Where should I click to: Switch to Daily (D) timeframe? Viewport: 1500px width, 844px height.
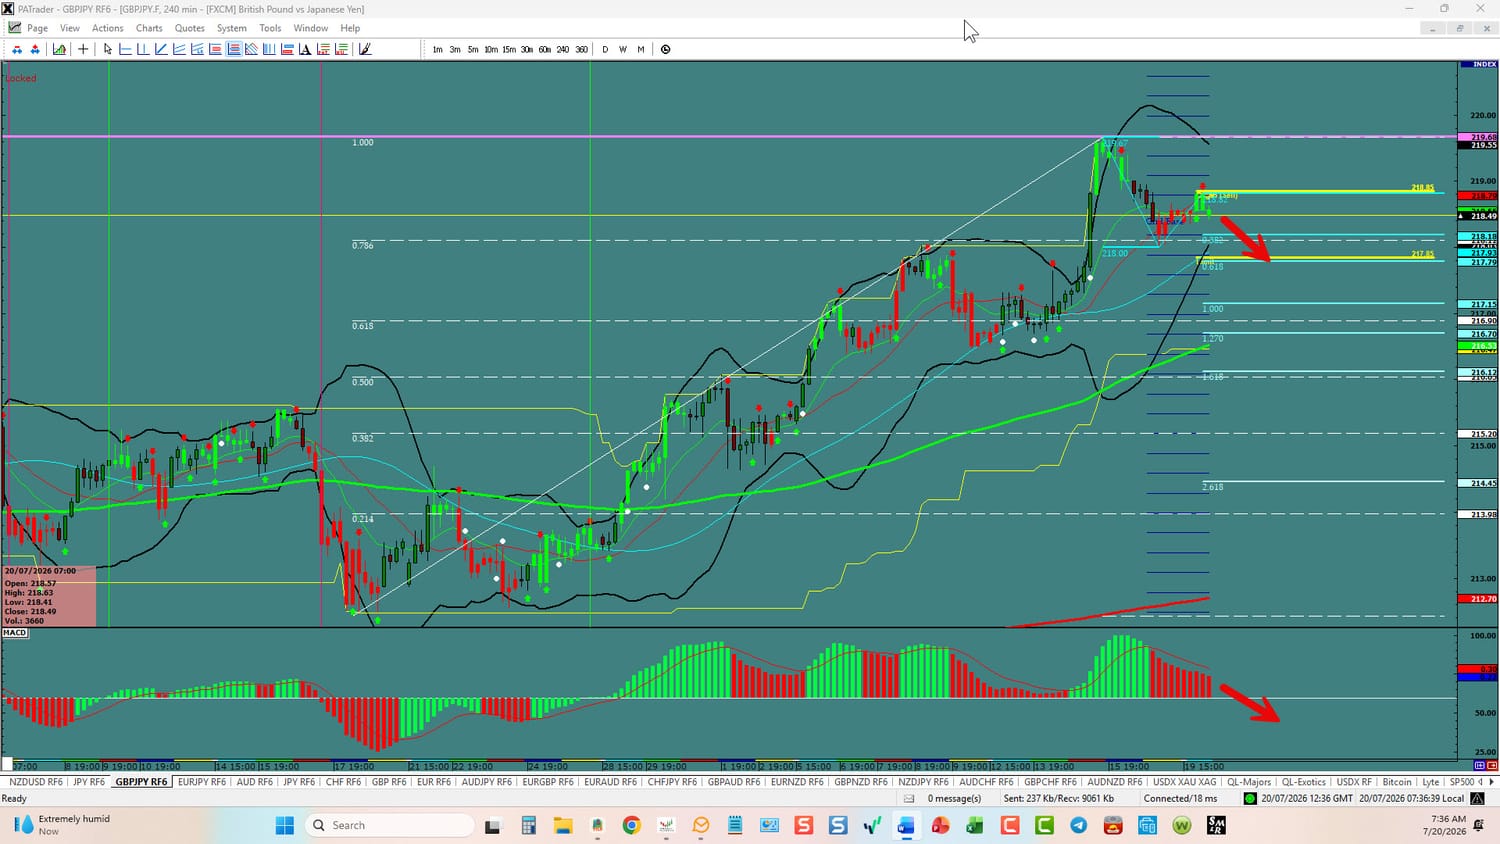click(x=605, y=49)
